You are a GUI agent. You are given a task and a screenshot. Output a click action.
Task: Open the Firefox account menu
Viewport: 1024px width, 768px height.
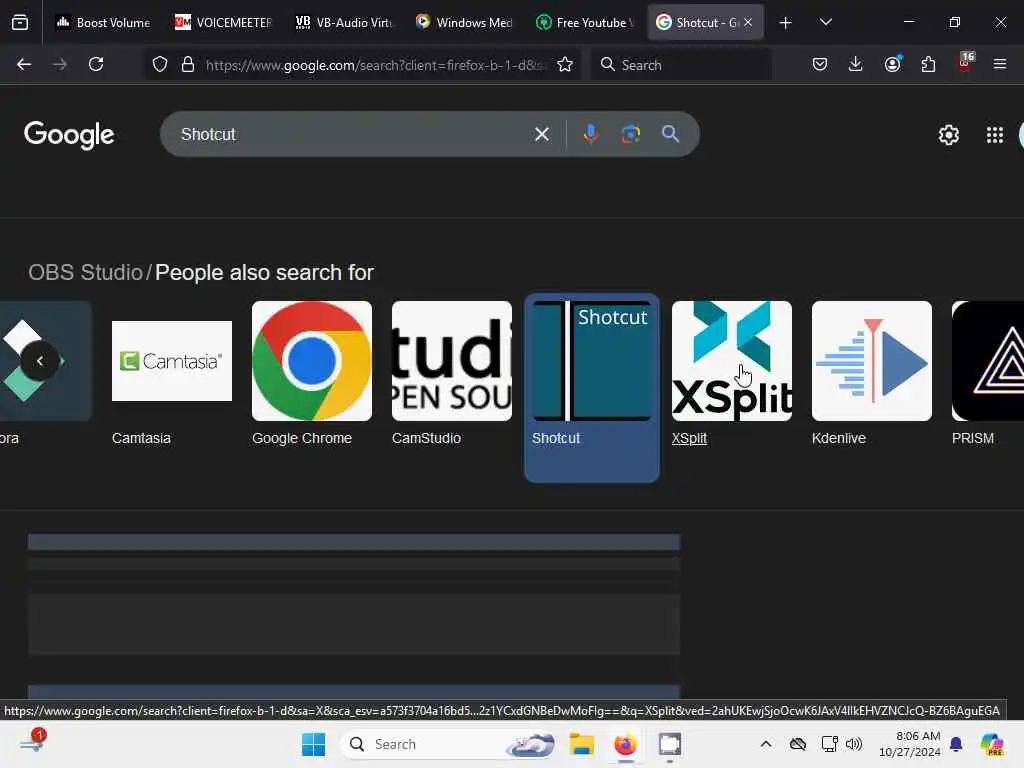893,64
